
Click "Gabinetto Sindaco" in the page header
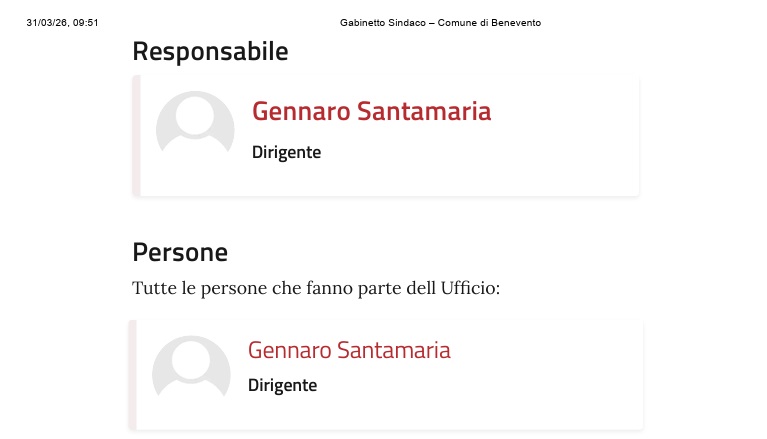382,22
